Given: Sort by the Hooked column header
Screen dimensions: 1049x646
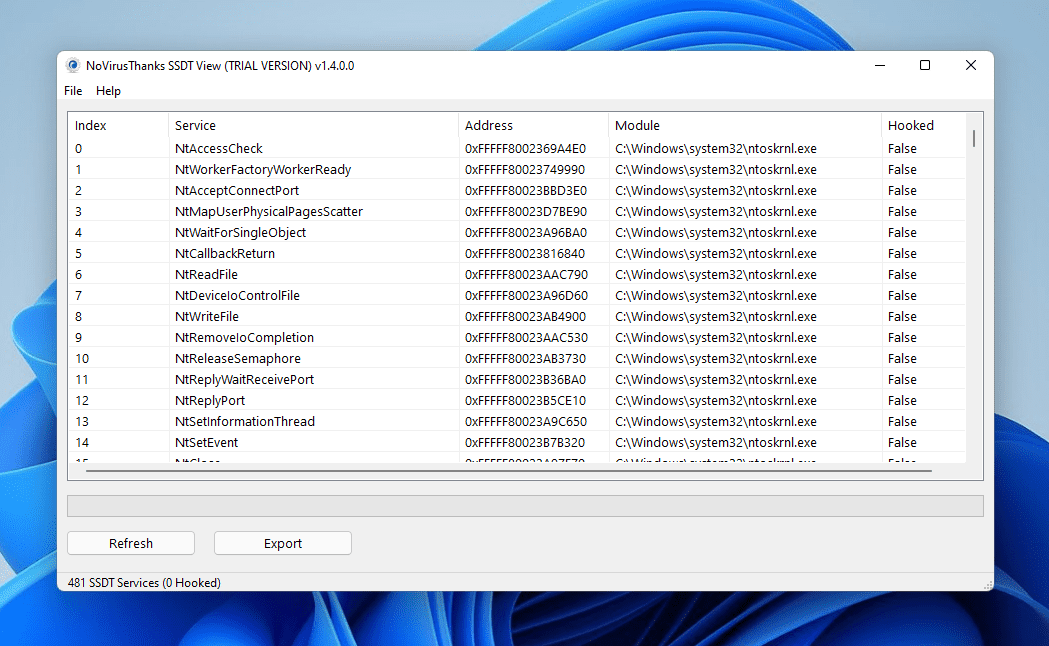Looking at the screenshot, I should pos(923,125).
